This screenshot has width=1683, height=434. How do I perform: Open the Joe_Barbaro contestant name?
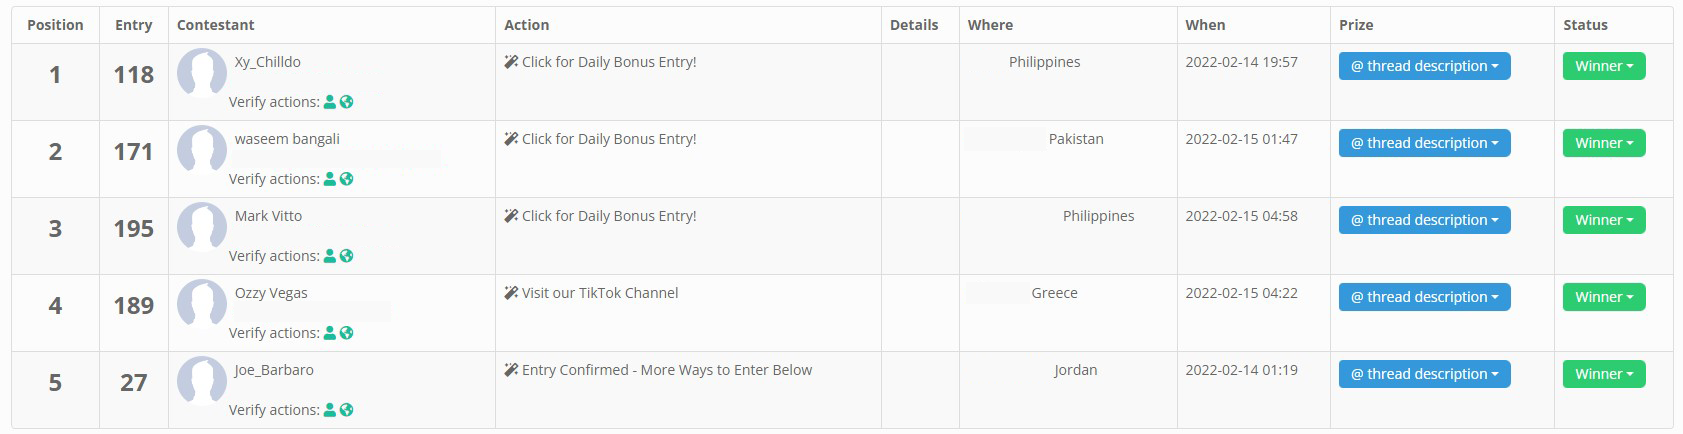[x=274, y=370]
